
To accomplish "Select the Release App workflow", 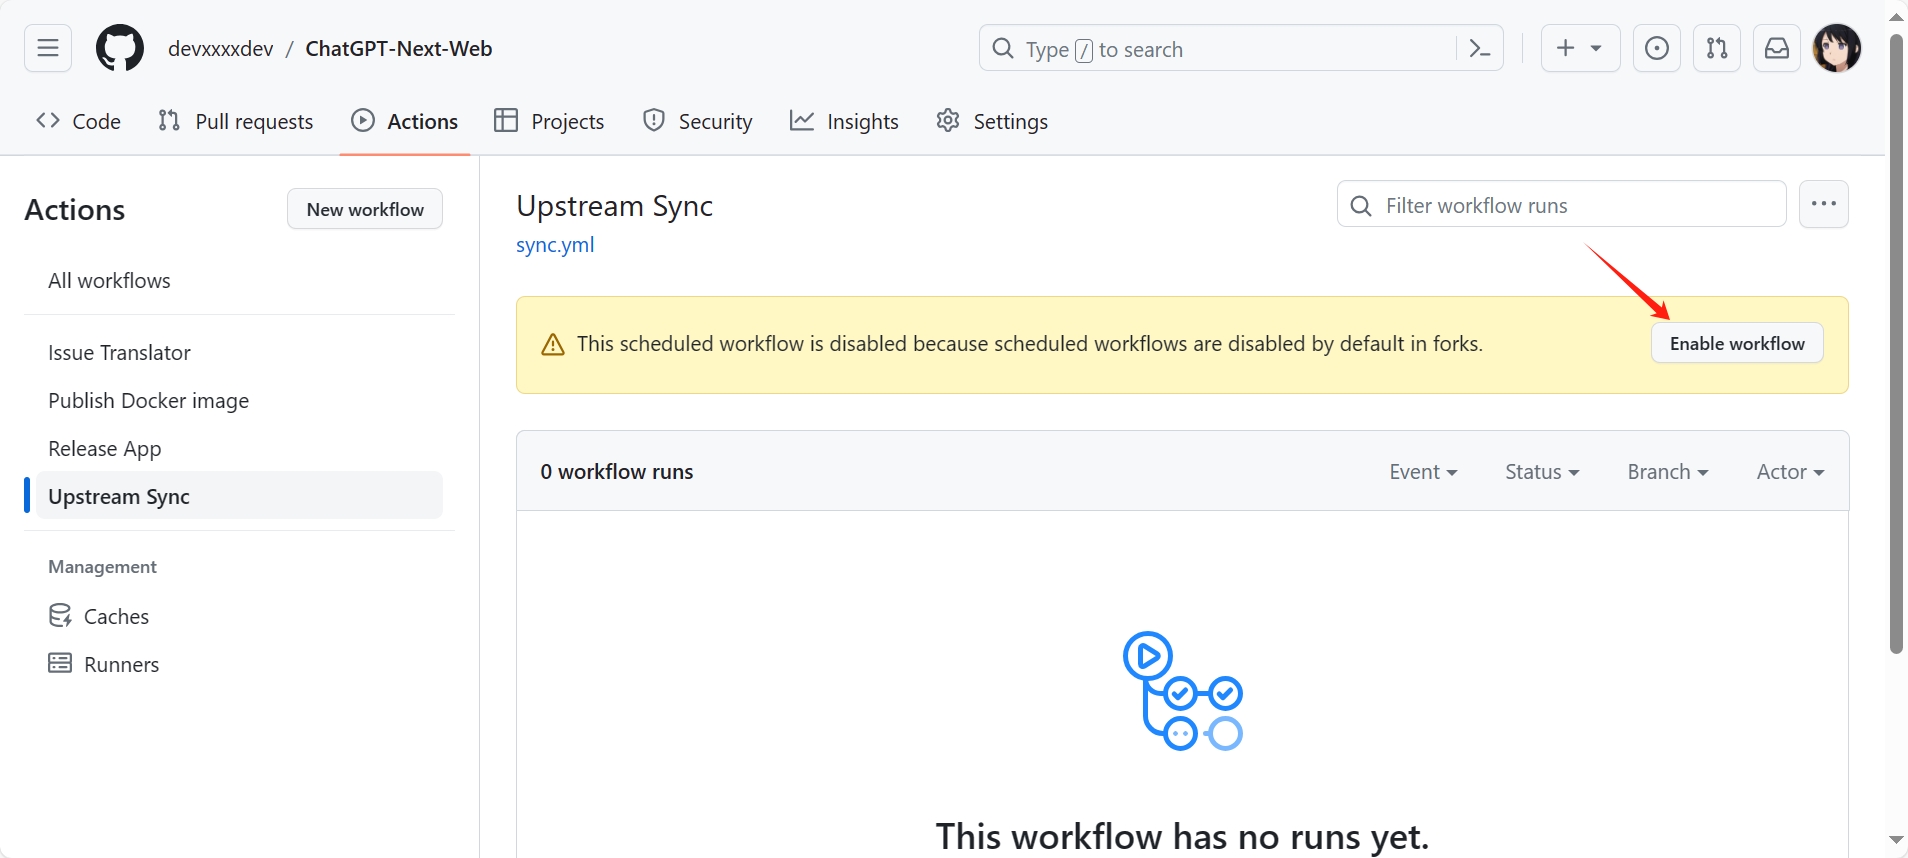I will pos(239,448).
